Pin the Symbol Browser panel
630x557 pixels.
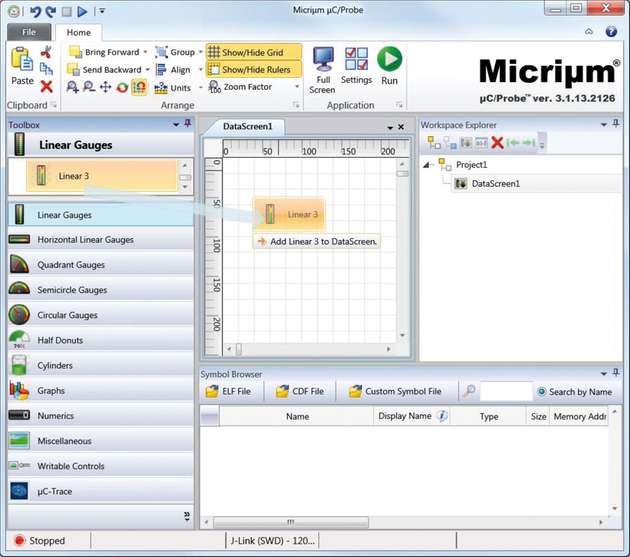pos(616,373)
